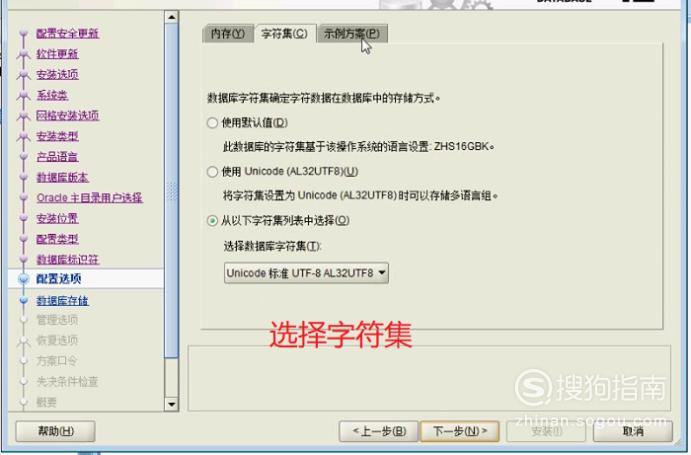
Task: Open the 产品语言 step link
Action: 57,157
